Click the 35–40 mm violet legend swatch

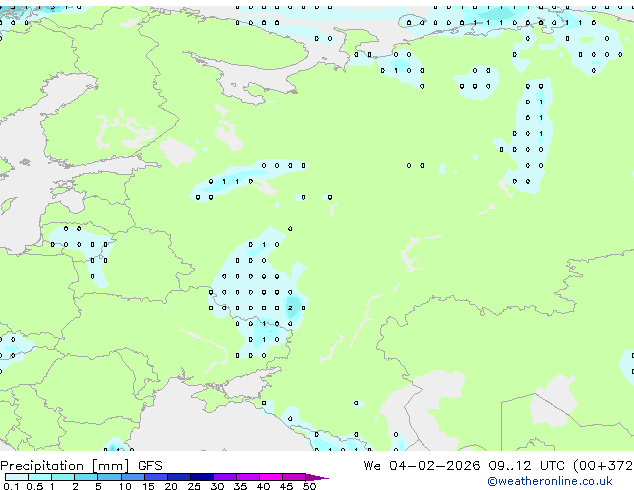tap(247, 477)
